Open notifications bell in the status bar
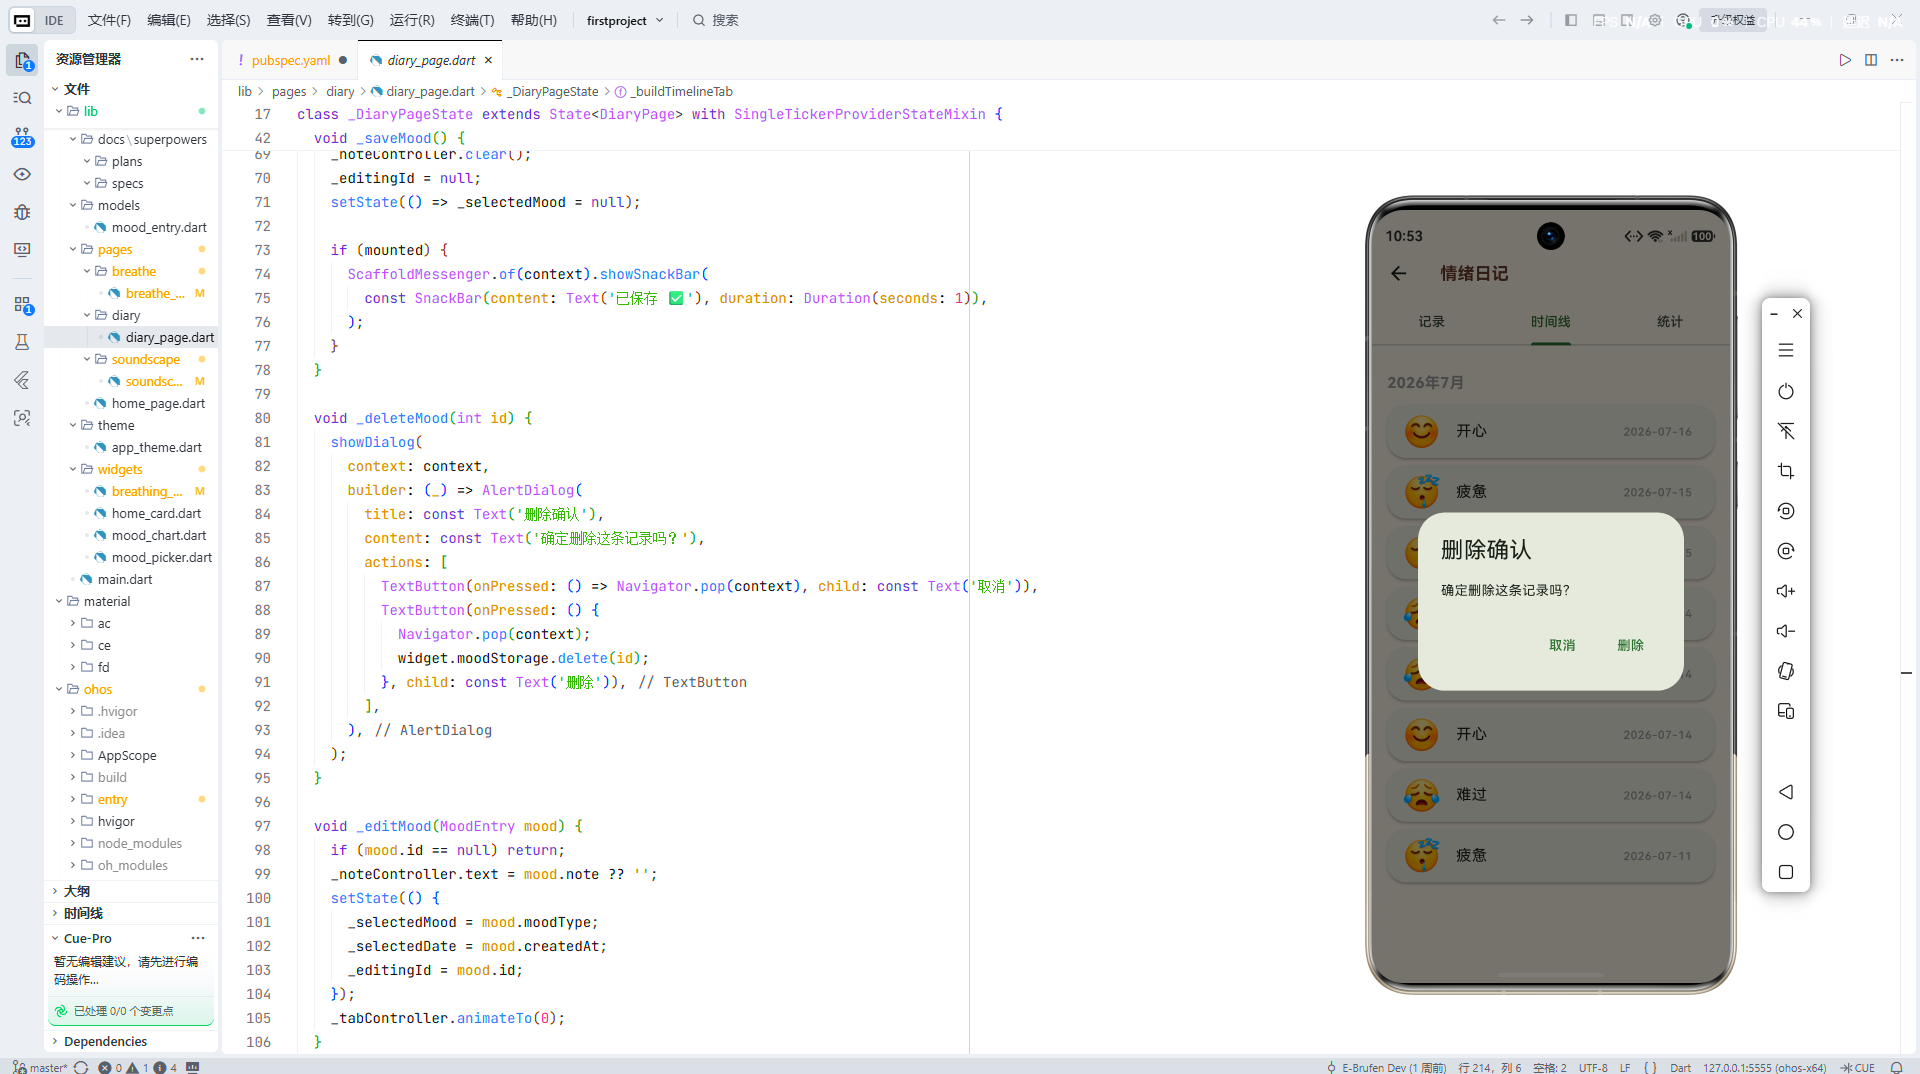This screenshot has width=1920, height=1074. click(x=1896, y=1067)
